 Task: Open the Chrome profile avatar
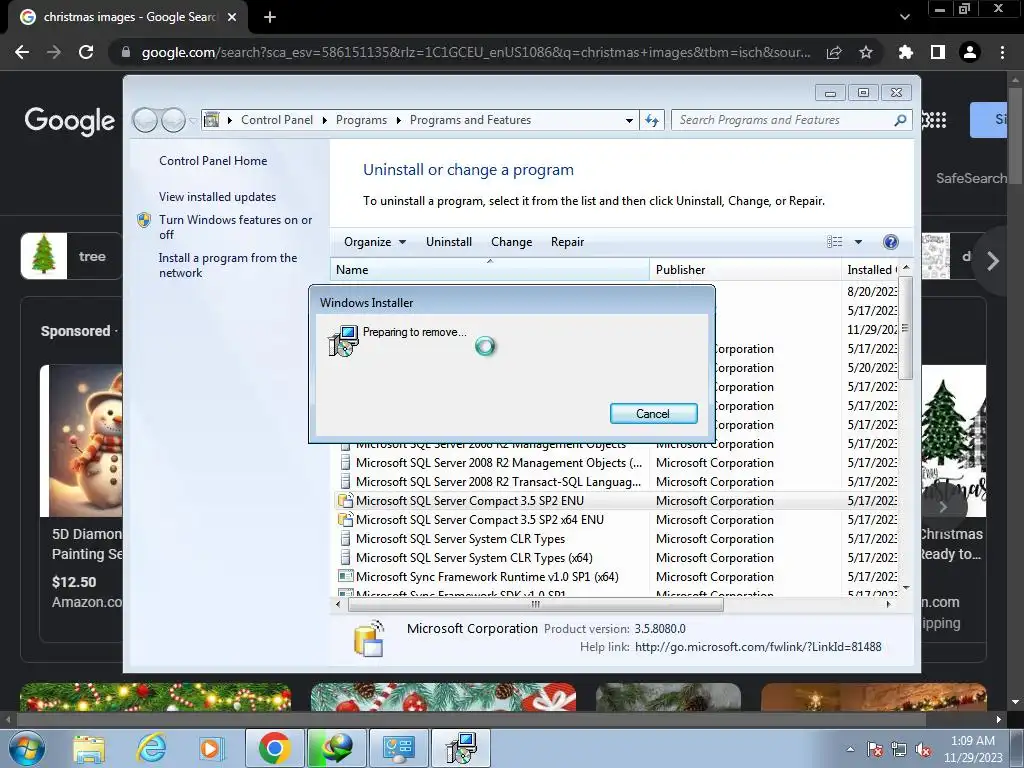click(970, 52)
